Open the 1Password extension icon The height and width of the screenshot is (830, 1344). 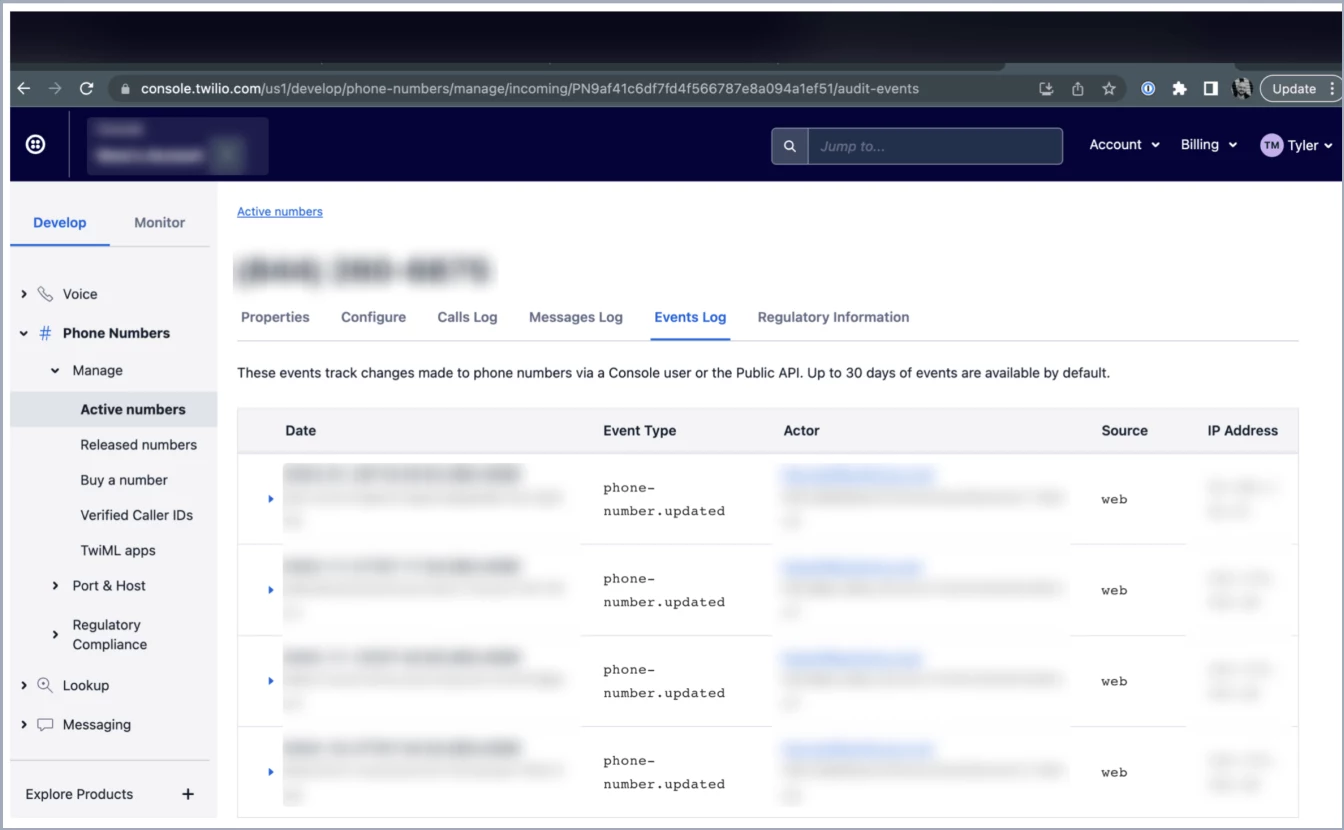tap(1148, 89)
